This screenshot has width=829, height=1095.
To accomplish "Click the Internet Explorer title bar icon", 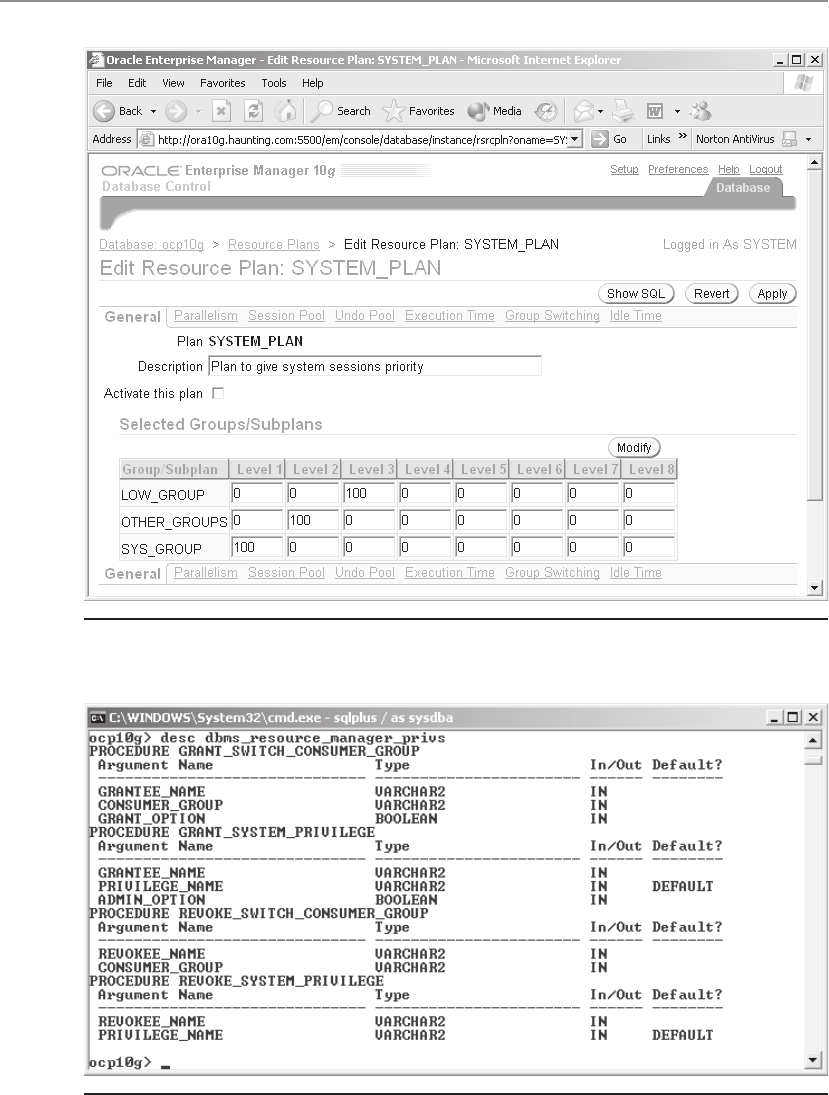I will click(97, 60).
